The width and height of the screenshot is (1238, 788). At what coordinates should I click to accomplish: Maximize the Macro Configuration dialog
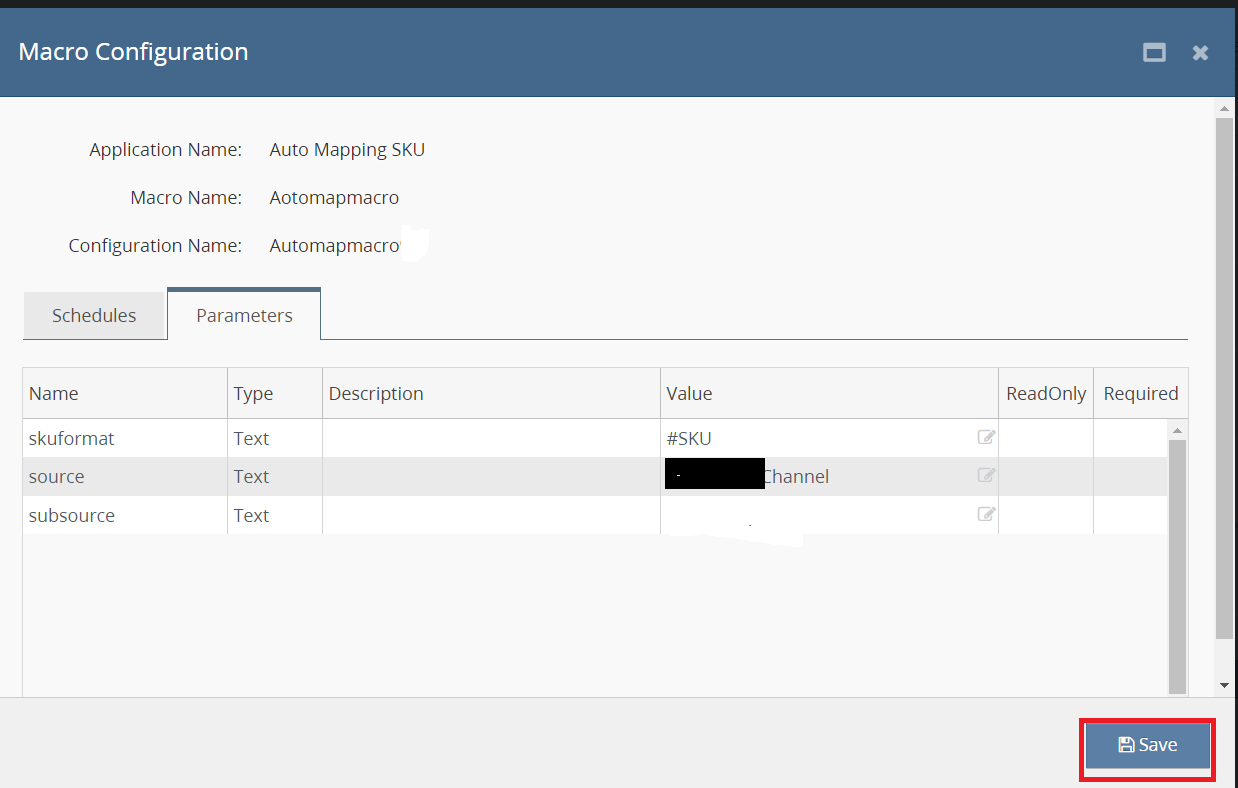1154,53
